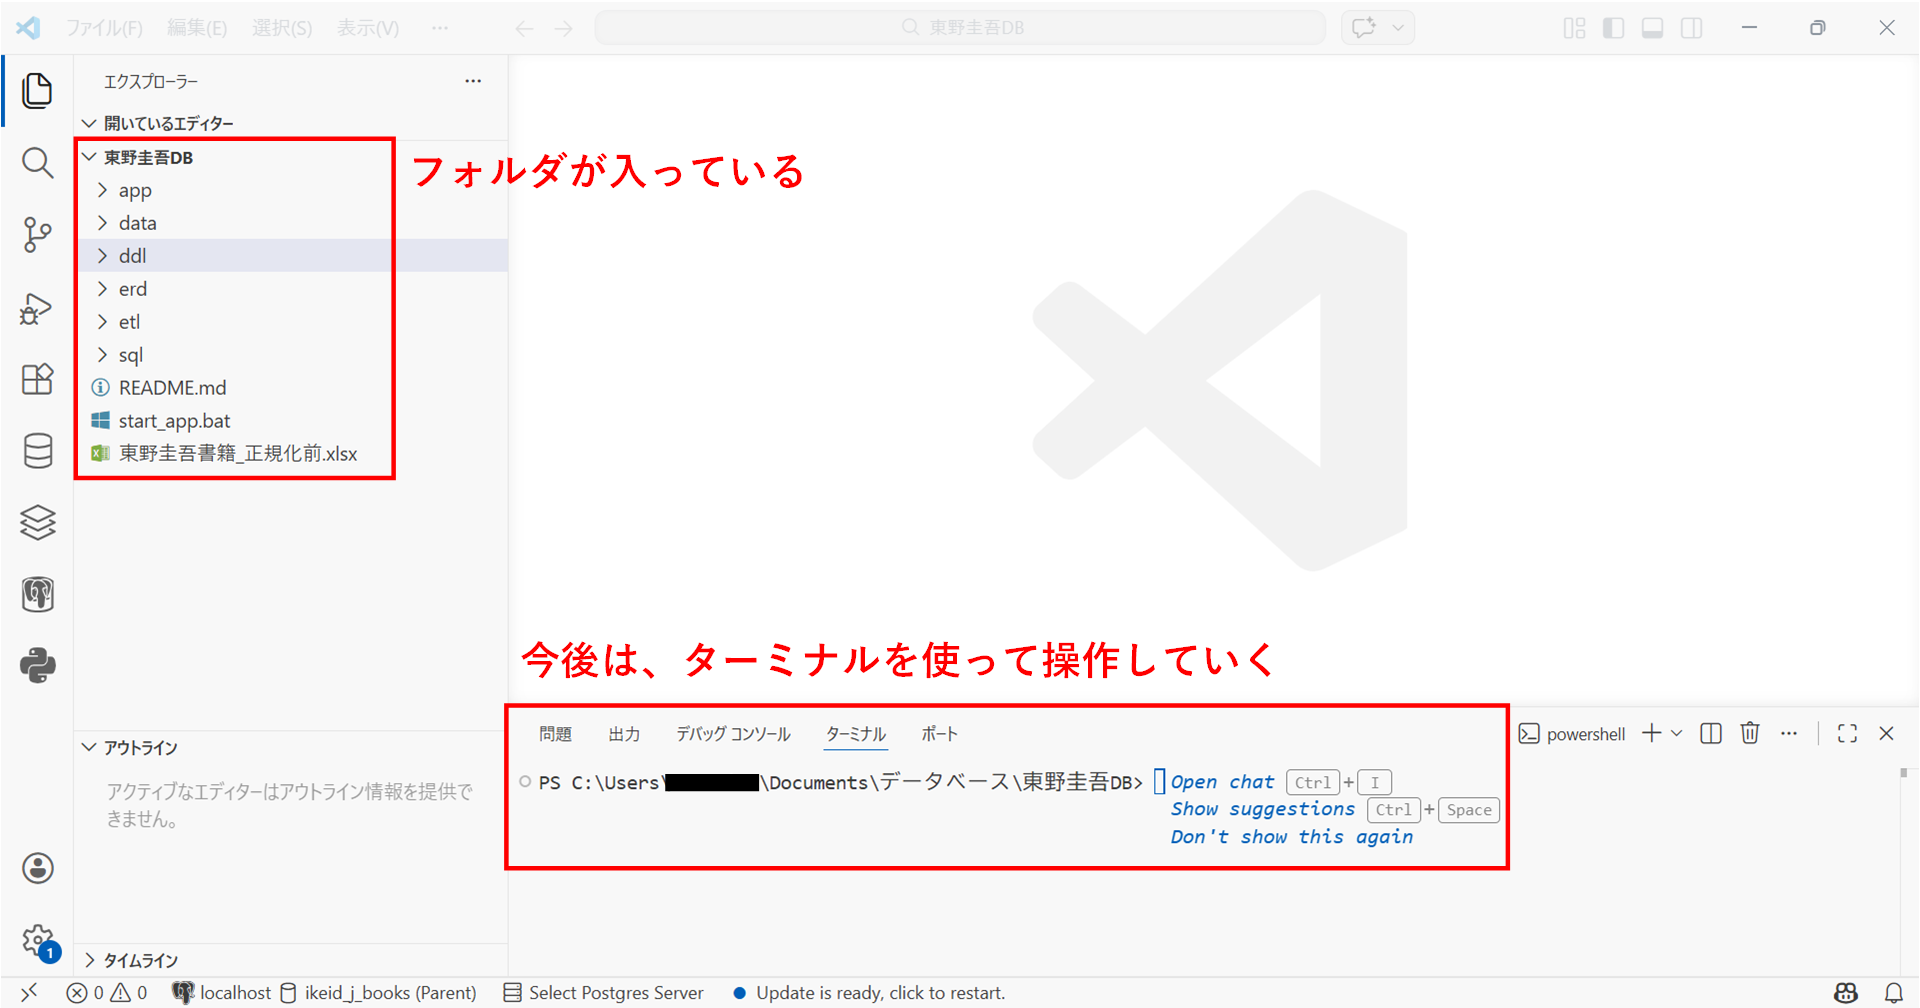Open the Explorer view in activity bar
The image size is (1920, 1008).
[37, 91]
